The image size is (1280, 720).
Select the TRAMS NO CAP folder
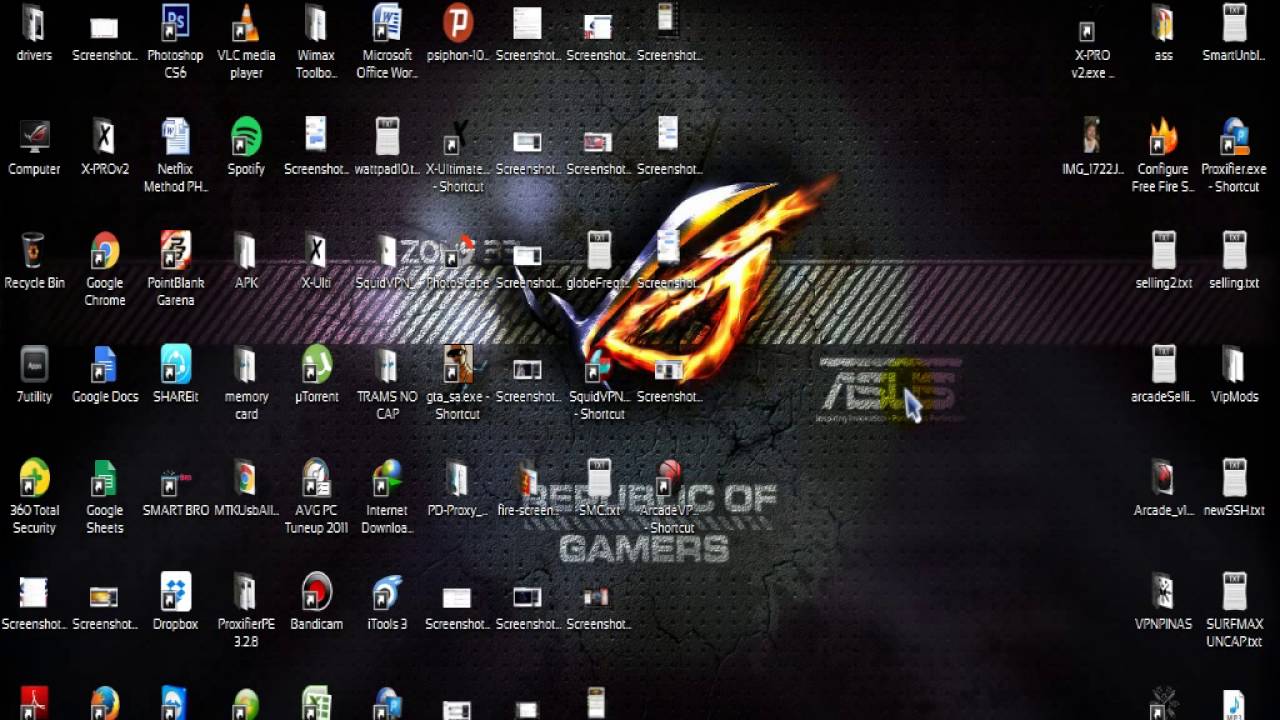(x=387, y=365)
